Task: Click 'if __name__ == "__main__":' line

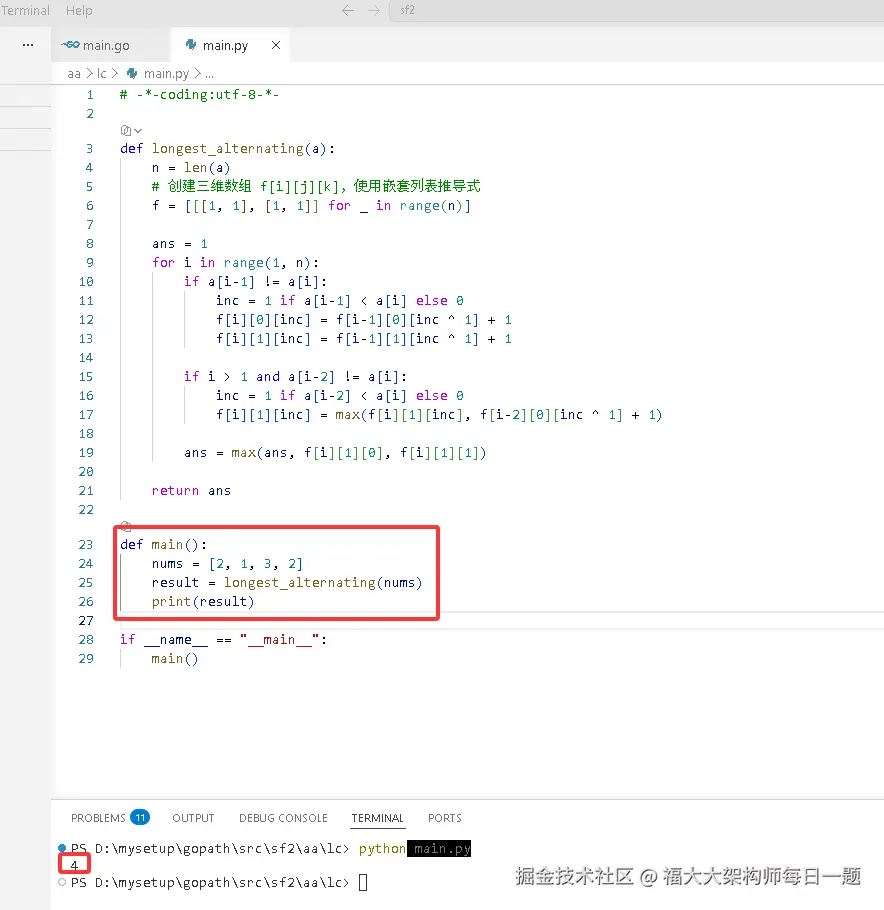Action: pos(223,640)
